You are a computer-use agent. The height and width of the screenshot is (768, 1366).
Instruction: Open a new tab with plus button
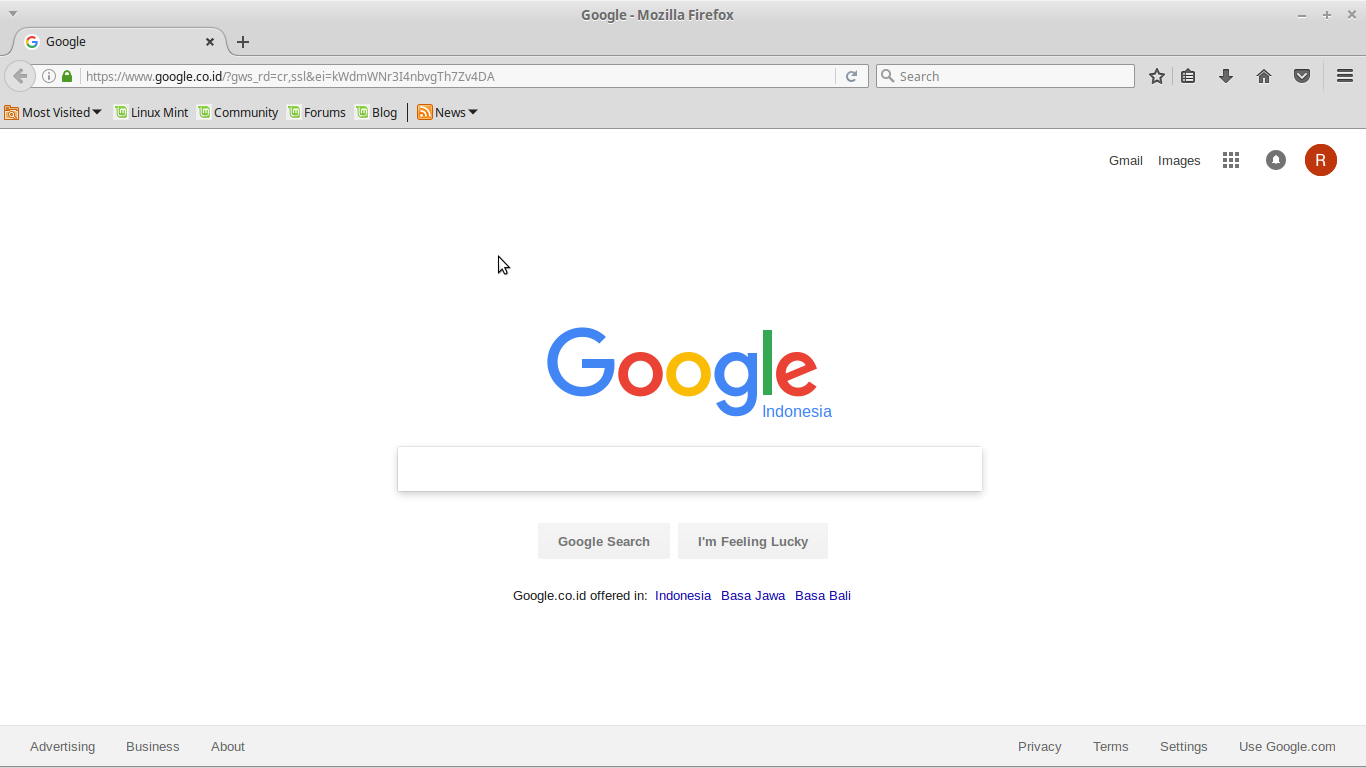(243, 42)
